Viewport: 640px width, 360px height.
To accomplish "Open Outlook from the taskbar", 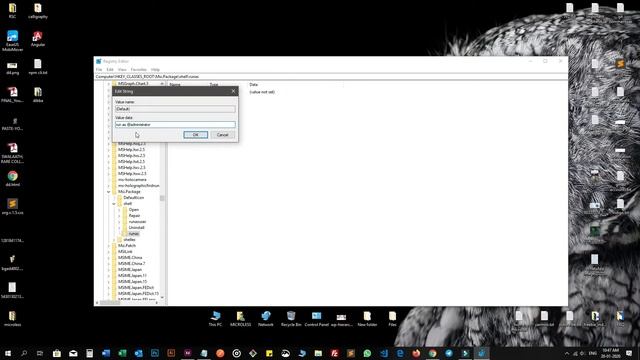I will (x=138, y=353).
